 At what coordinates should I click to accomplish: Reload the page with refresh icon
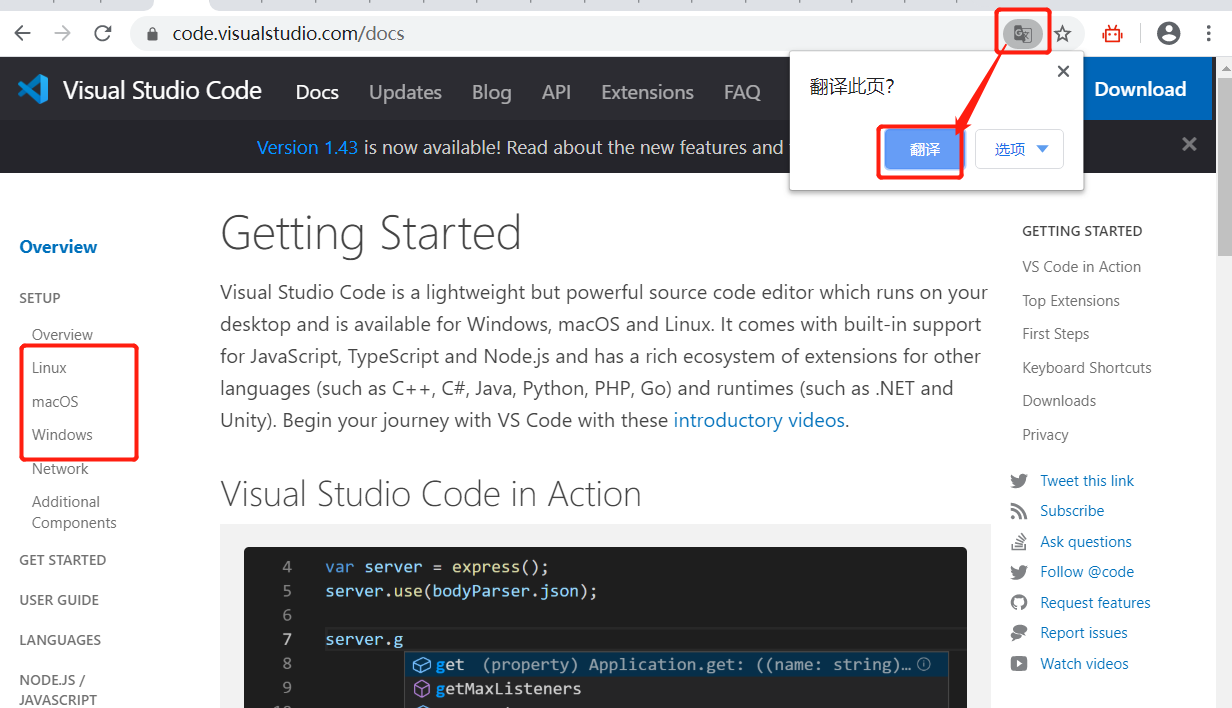[102, 33]
